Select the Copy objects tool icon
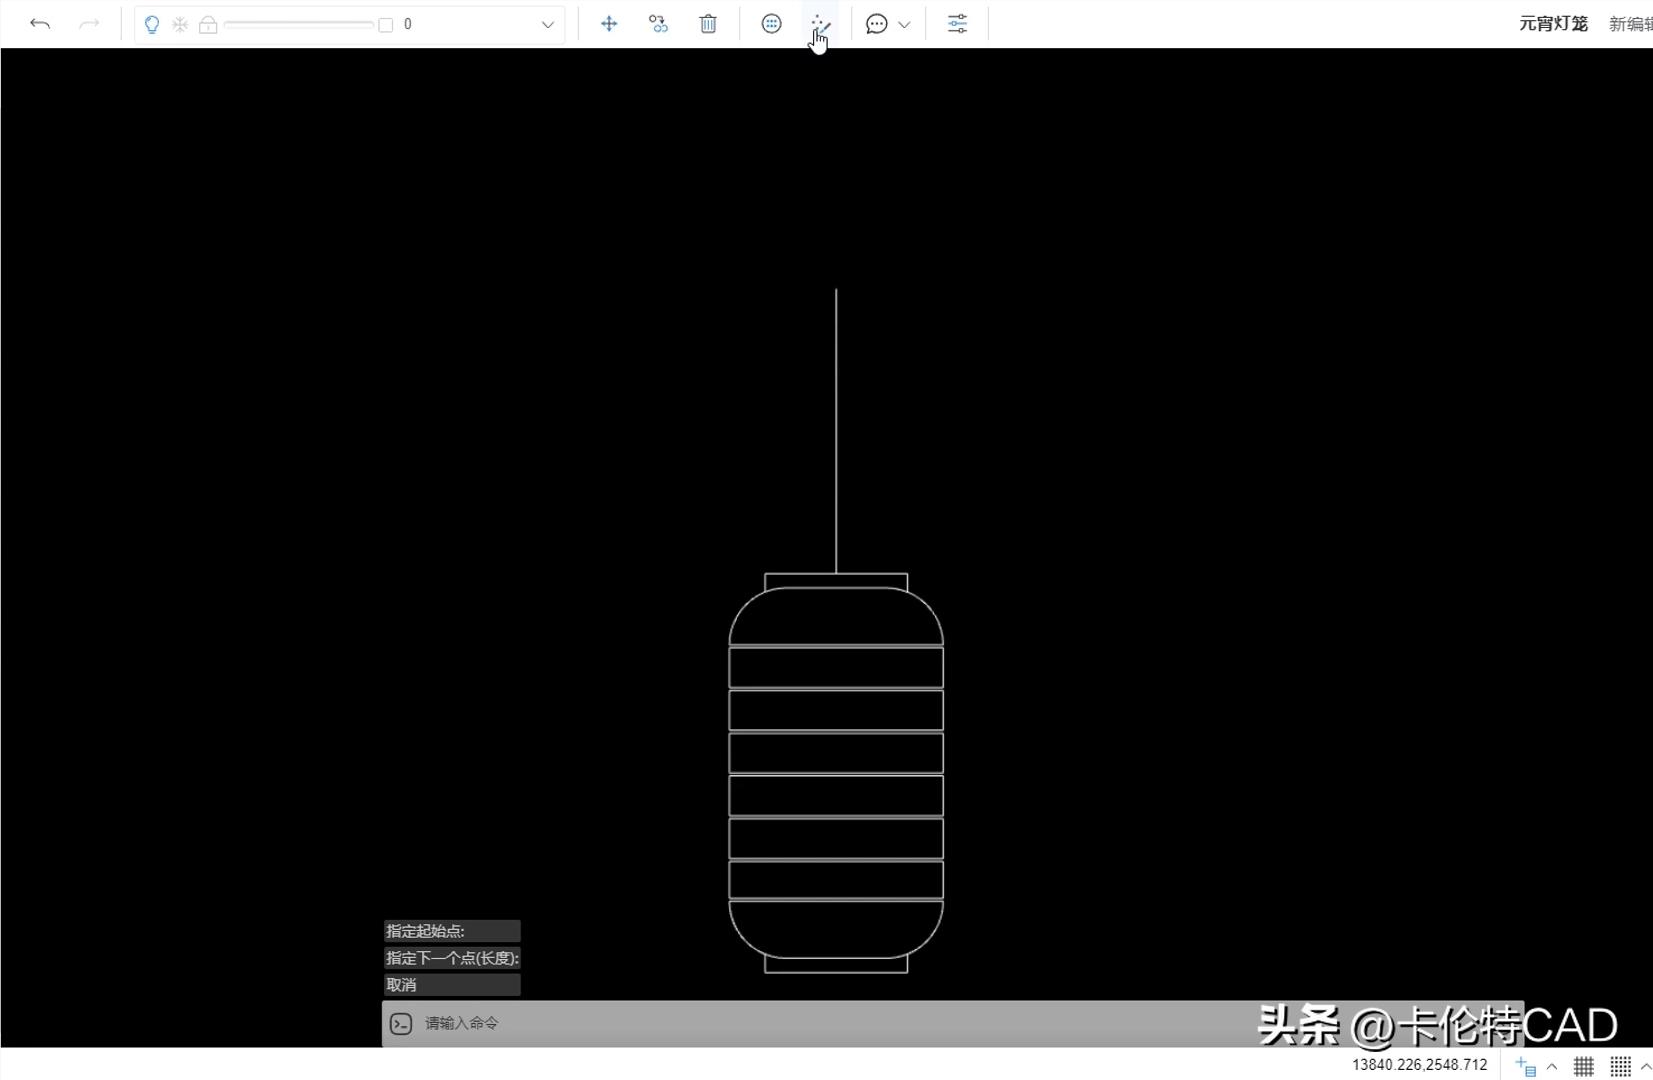 tap(658, 24)
